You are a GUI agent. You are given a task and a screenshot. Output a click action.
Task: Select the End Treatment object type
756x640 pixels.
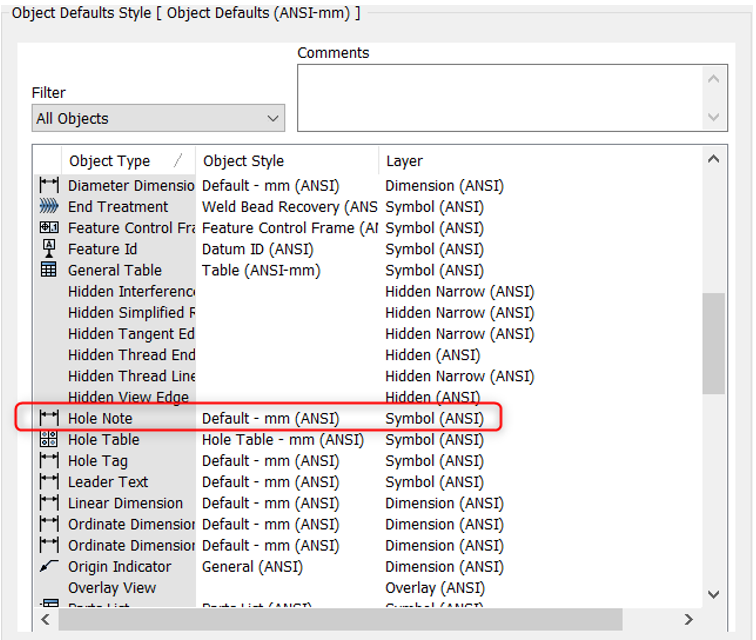click(118, 206)
